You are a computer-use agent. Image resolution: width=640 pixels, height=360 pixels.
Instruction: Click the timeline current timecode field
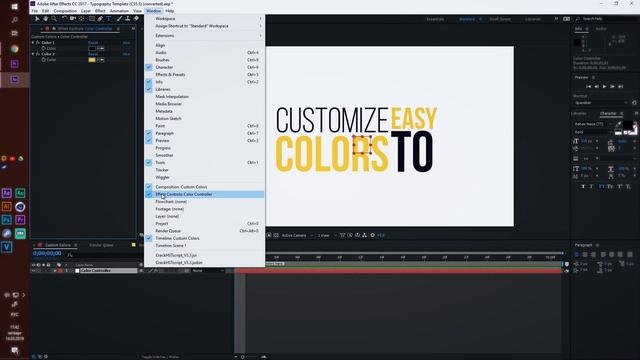pyautogui.click(x=47, y=253)
